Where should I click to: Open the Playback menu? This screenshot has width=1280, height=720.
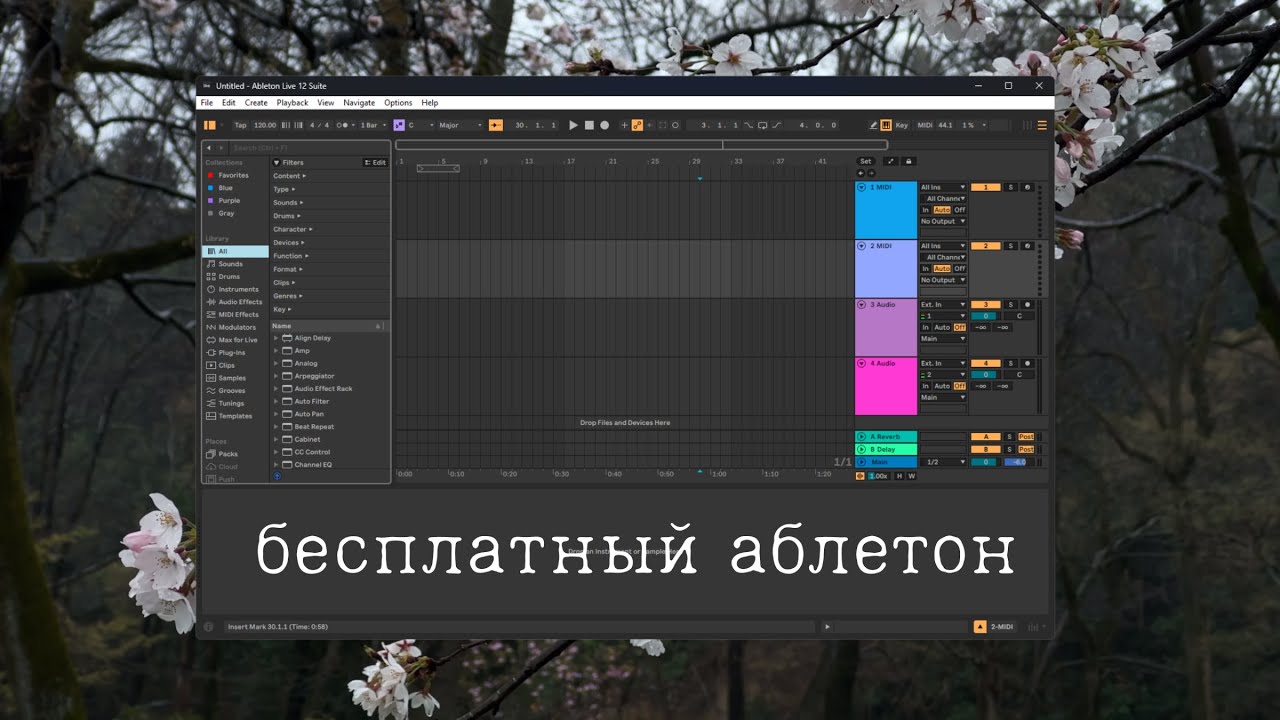click(x=293, y=103)
